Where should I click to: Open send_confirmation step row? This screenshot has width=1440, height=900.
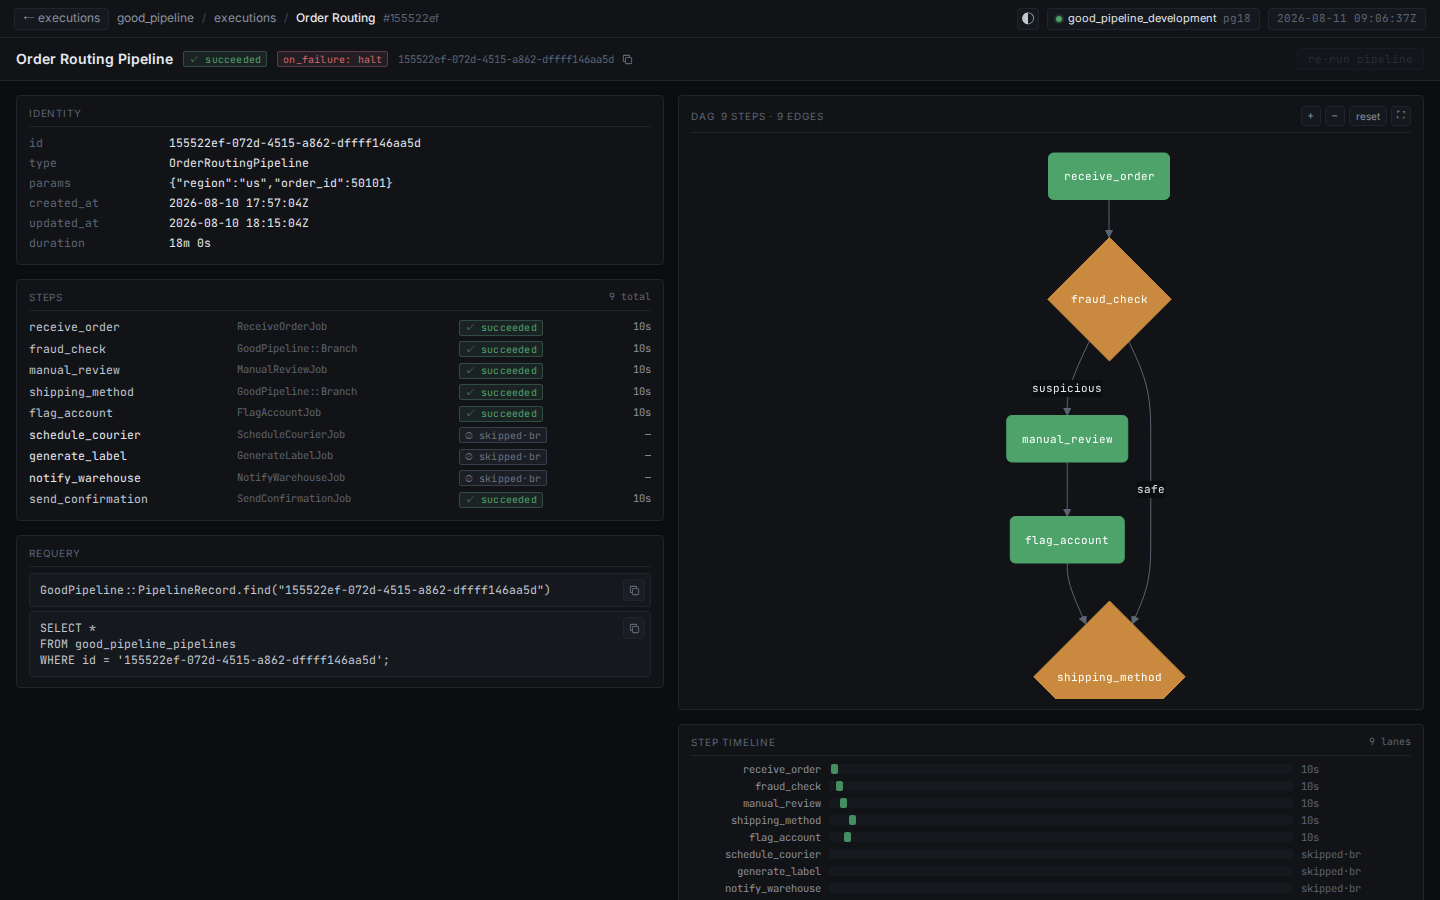point(340,499)
